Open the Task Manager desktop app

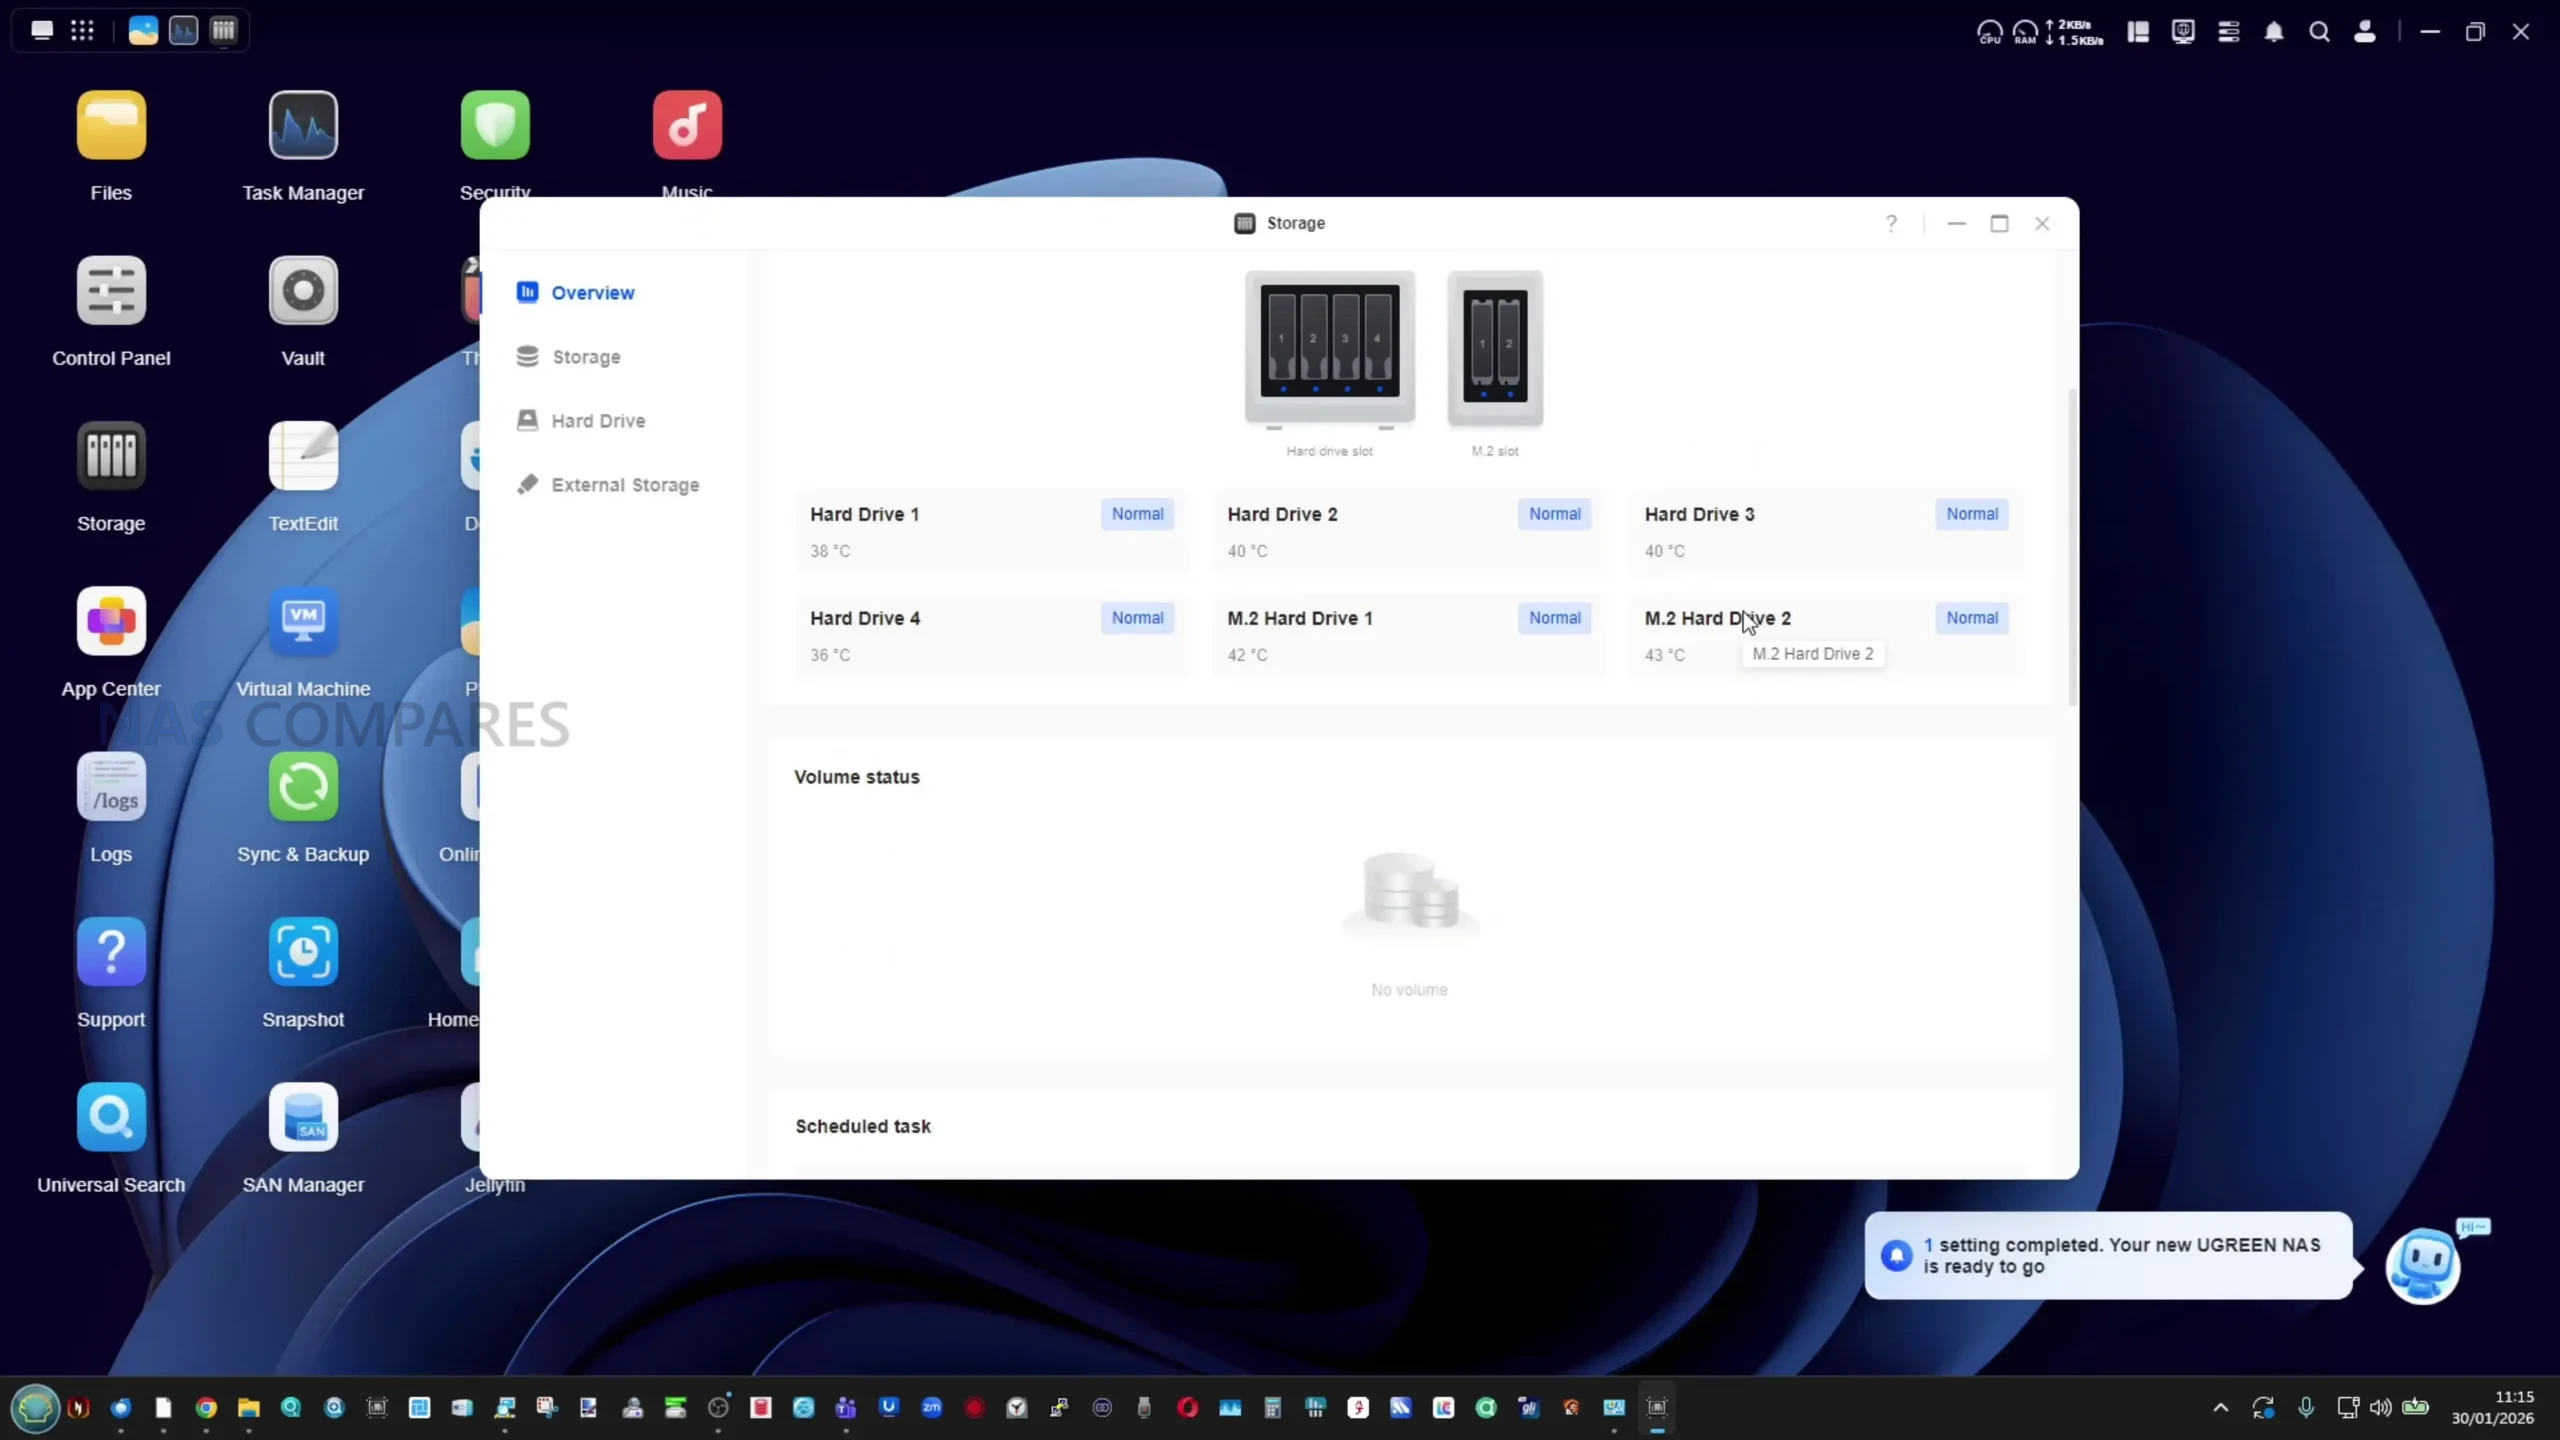click(x=303, y=126)
